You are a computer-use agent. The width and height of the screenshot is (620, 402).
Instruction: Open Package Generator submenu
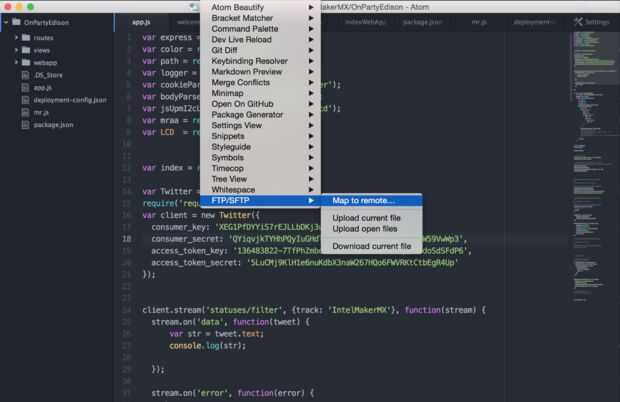pos(260,114)
